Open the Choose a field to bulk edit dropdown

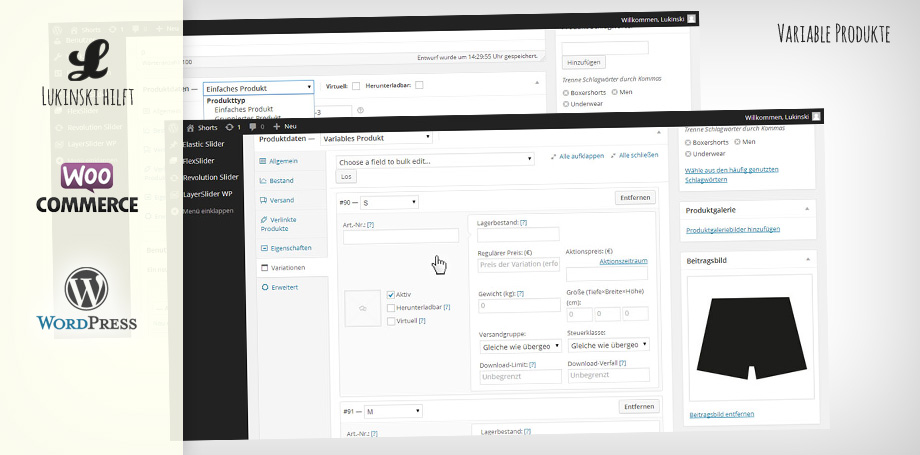click(x=435, y=160)
